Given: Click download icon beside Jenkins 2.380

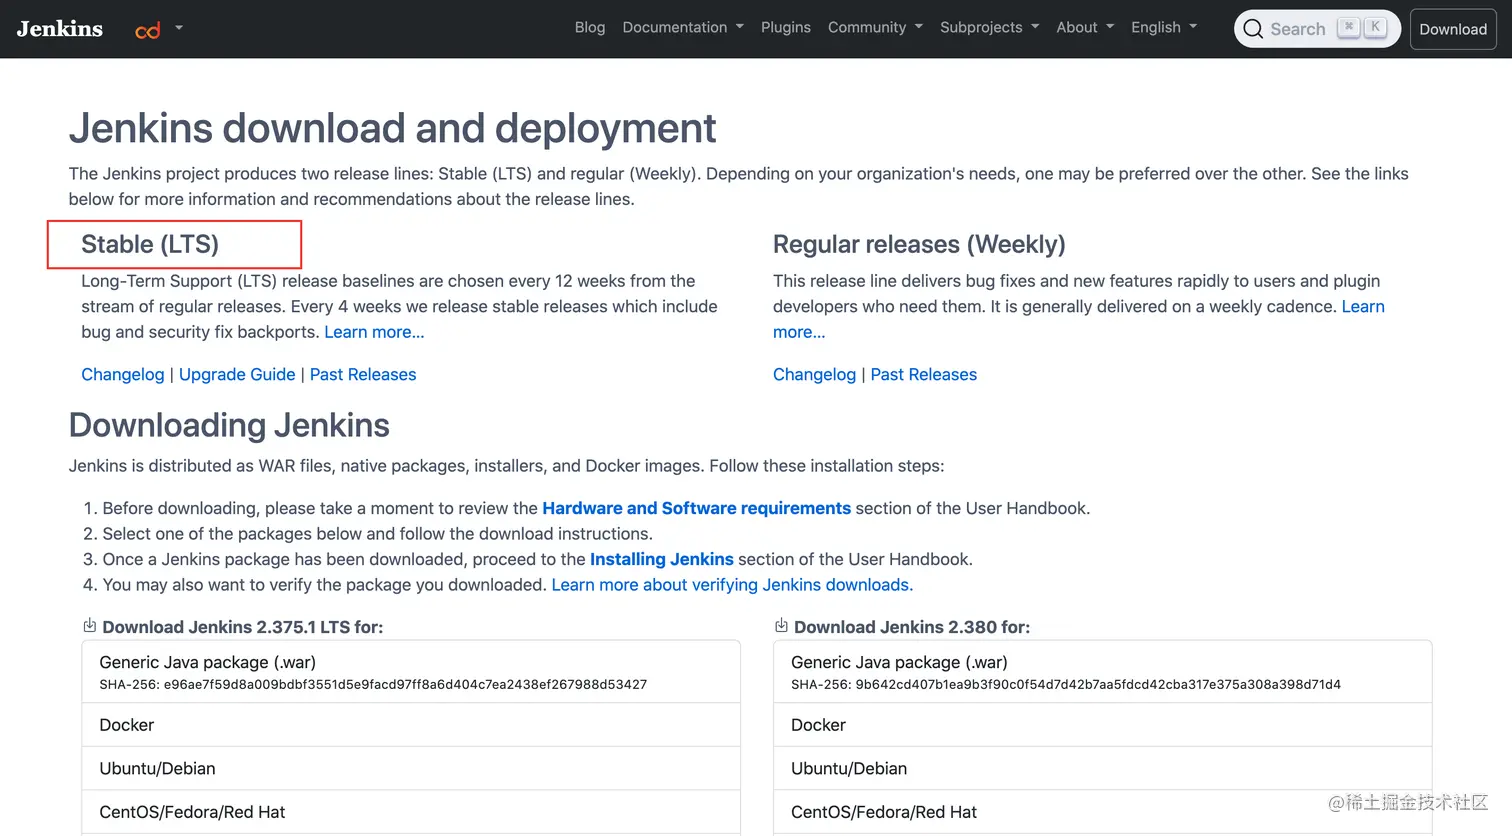Looking at the screenshot, I should pyautogui.click(x=781, y=626).
